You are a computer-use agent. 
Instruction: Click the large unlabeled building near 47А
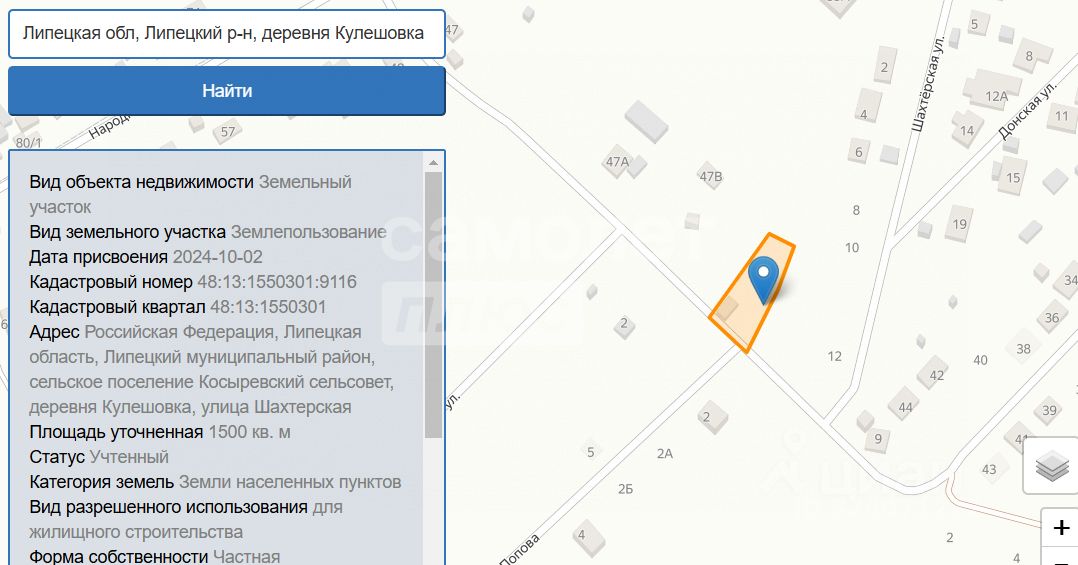click(646, 122)
